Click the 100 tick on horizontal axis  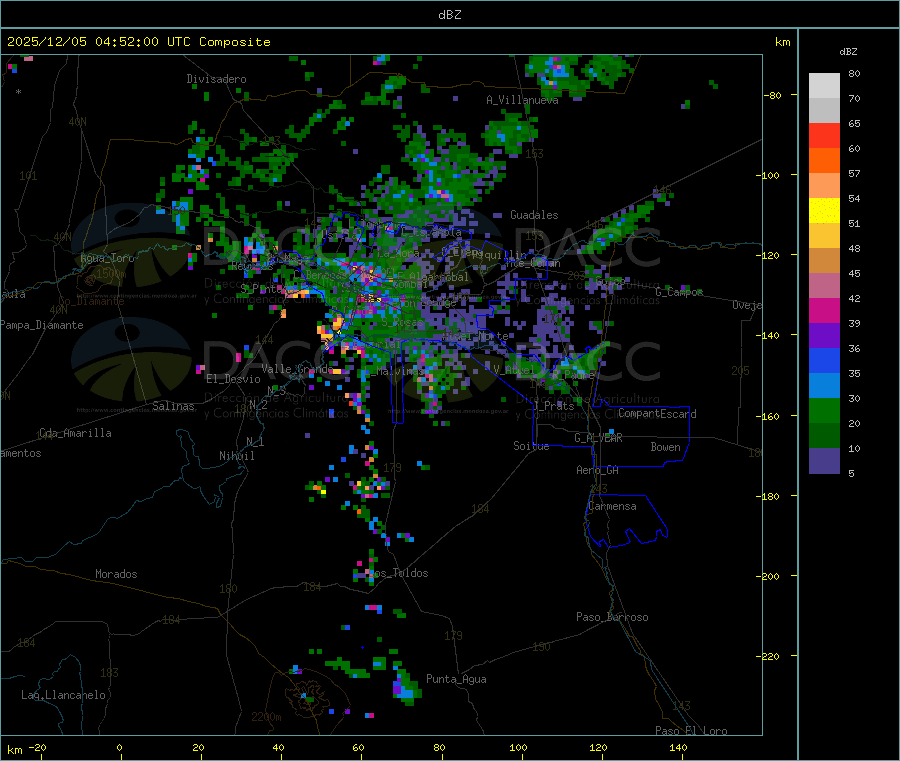click(518, 748)
